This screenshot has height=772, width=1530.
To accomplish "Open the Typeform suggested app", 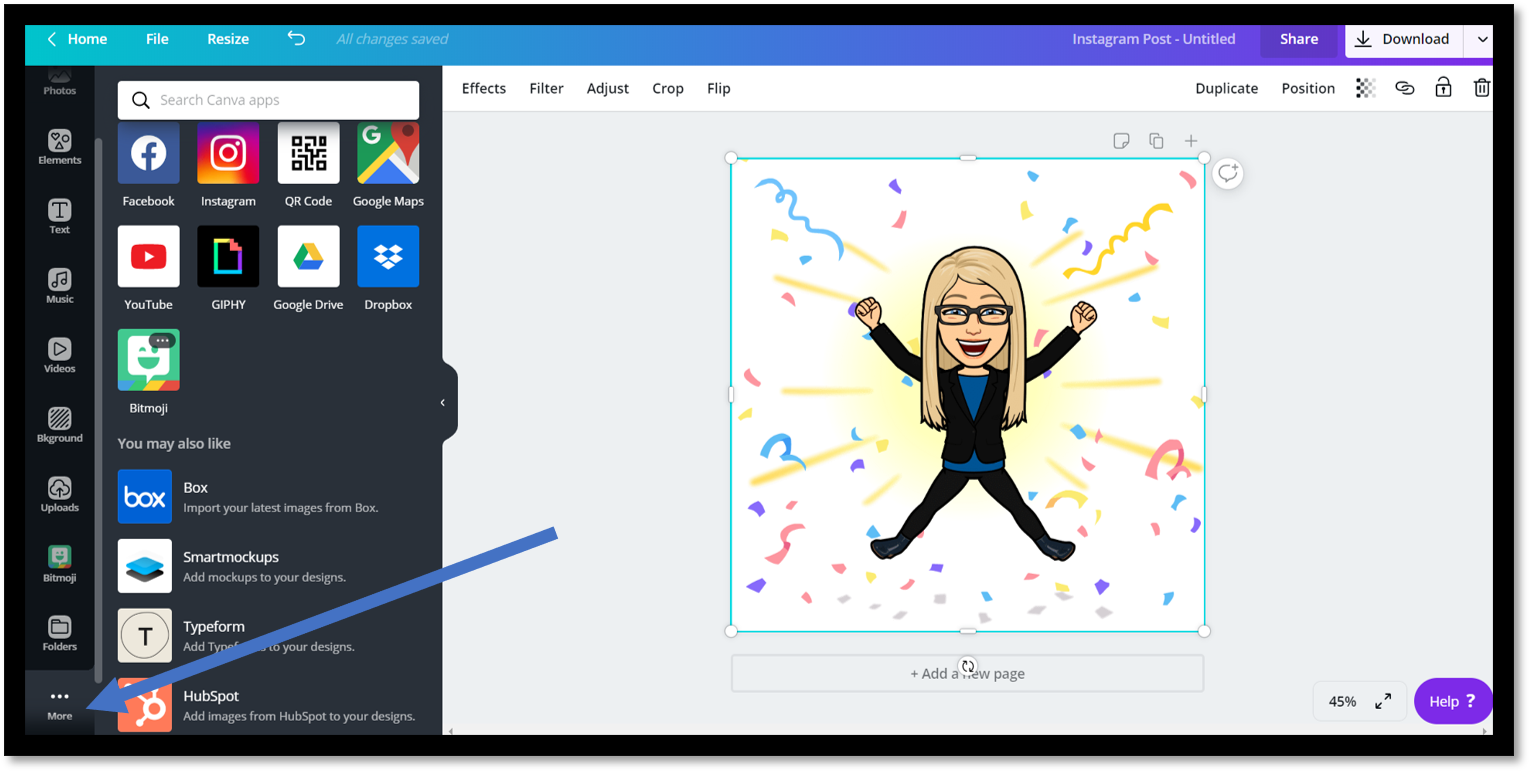I will point(268,636).
